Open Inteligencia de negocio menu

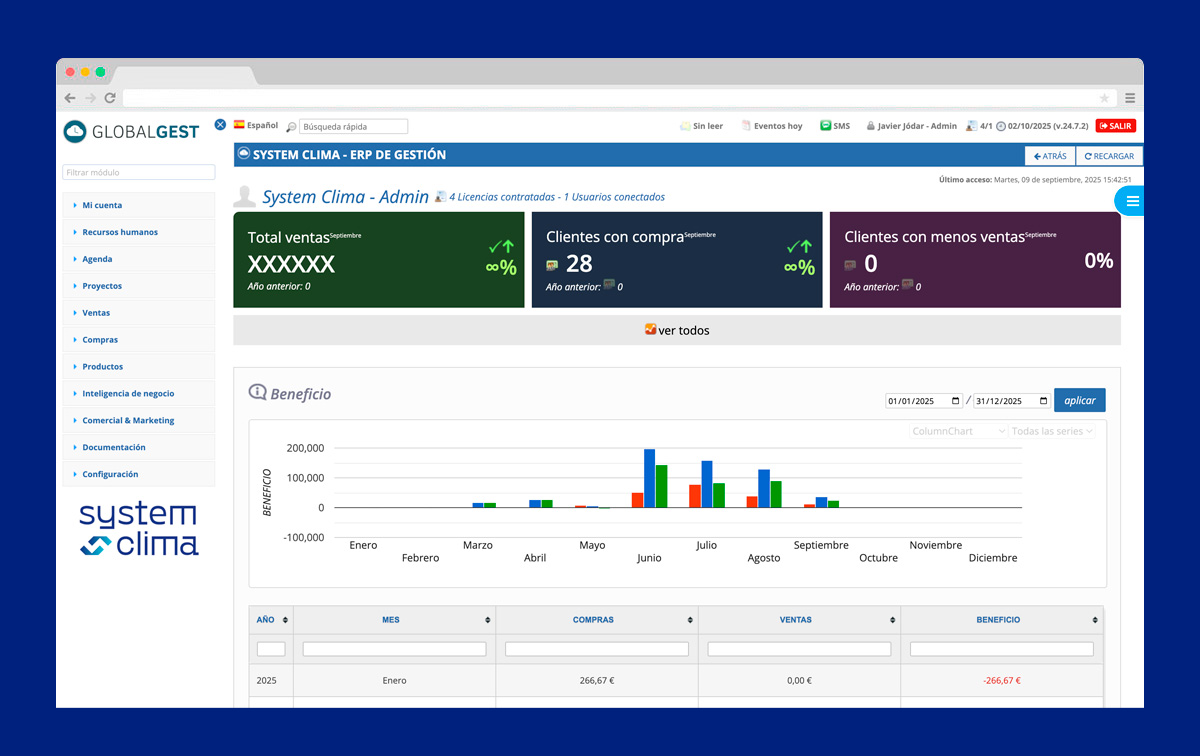click(128, 394)
